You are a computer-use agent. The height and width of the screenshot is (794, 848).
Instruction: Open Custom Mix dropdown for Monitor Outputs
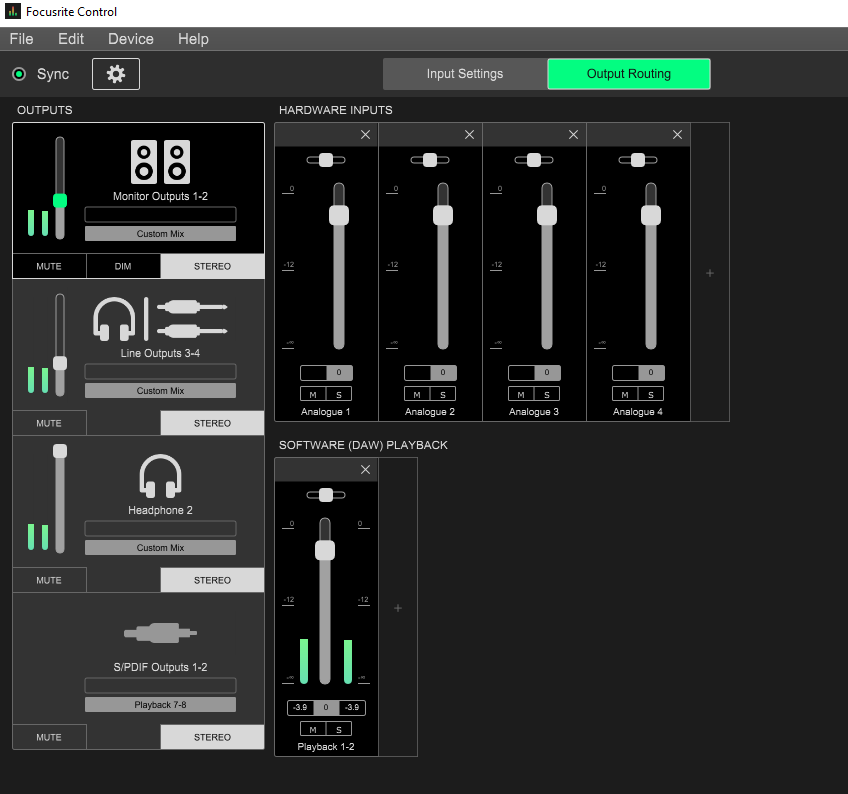point(160,234)
